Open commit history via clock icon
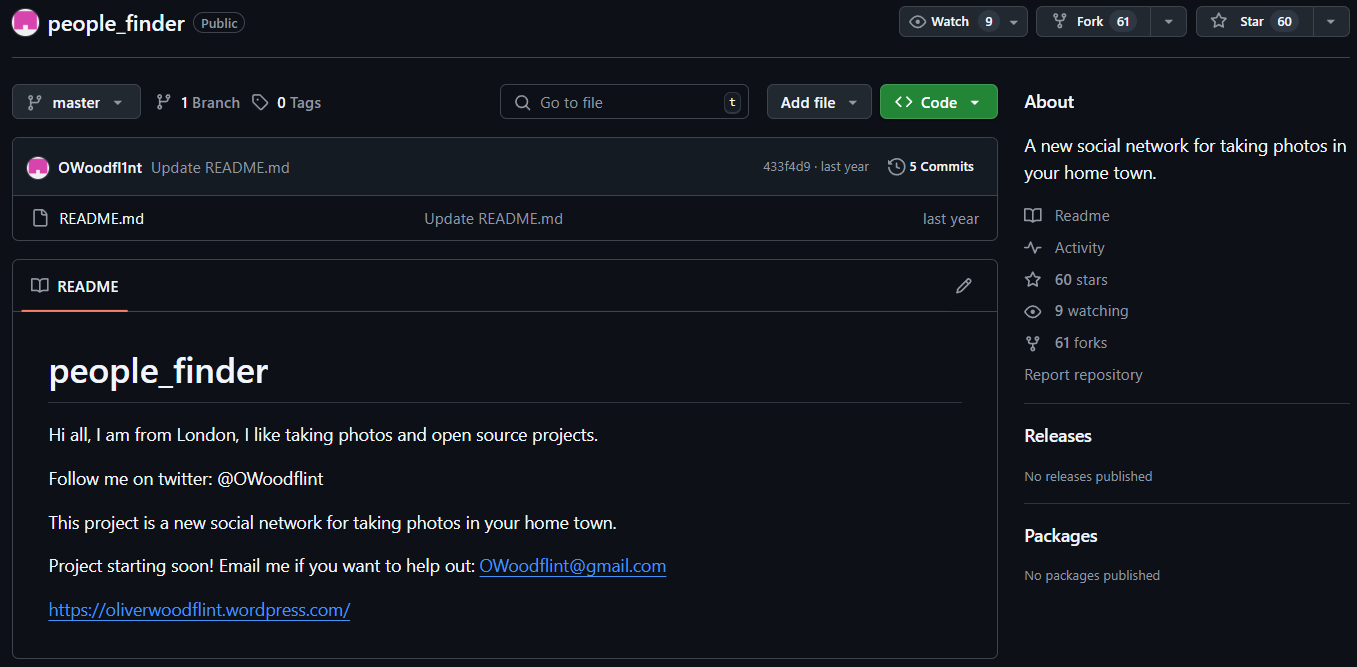Image resolution: width=1357 pixels, height=667 pixels. point(896,167)
